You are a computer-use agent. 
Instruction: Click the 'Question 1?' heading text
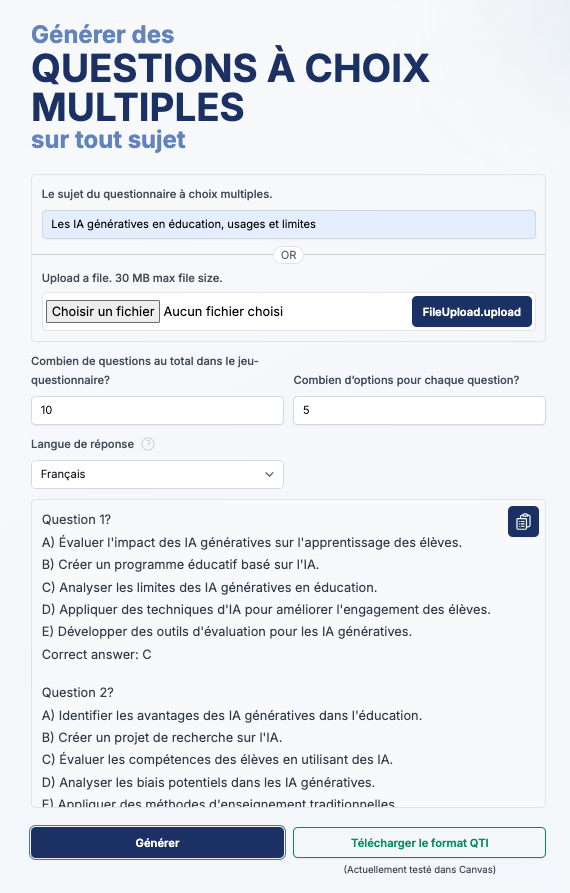pyautogui.click(x=76, y=519)
